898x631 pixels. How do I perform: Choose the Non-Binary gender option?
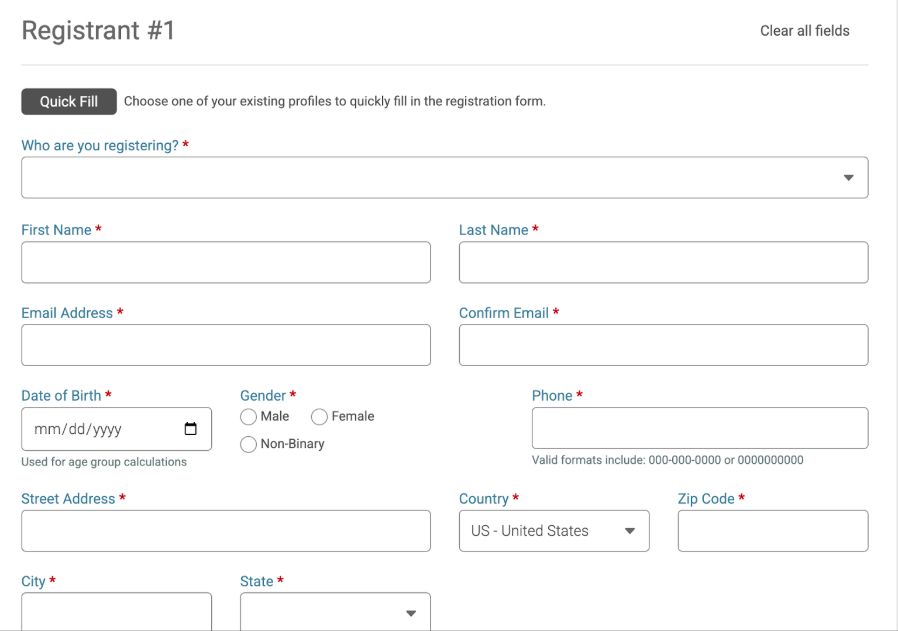click(248, 444)
